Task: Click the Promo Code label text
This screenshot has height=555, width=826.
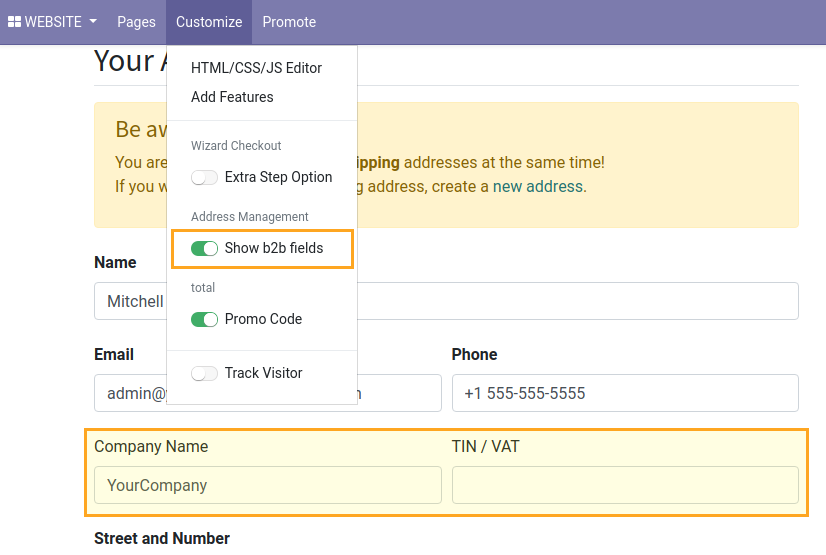Action: coord(263,319)
